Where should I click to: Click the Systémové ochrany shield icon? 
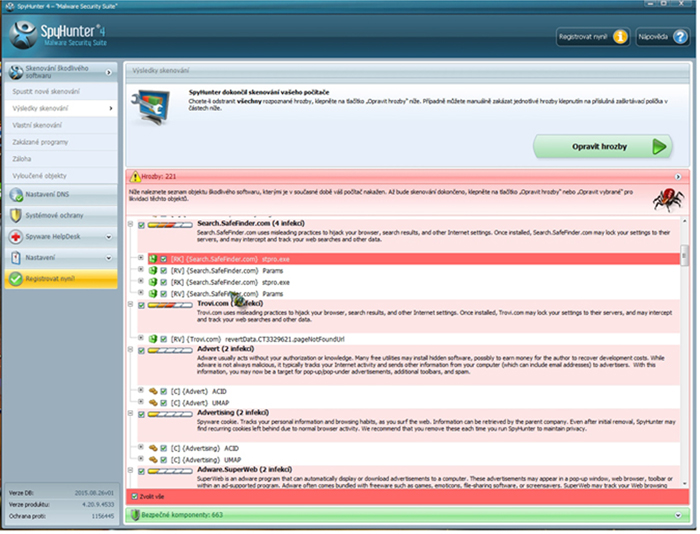15,215
